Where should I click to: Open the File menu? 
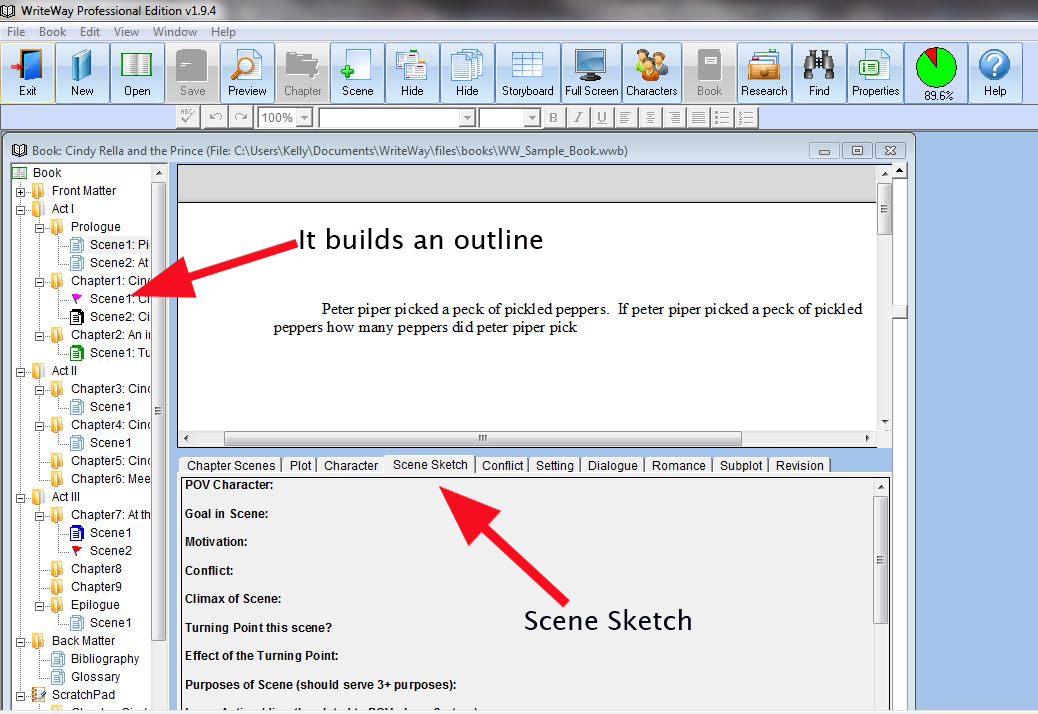coord(16,32)
